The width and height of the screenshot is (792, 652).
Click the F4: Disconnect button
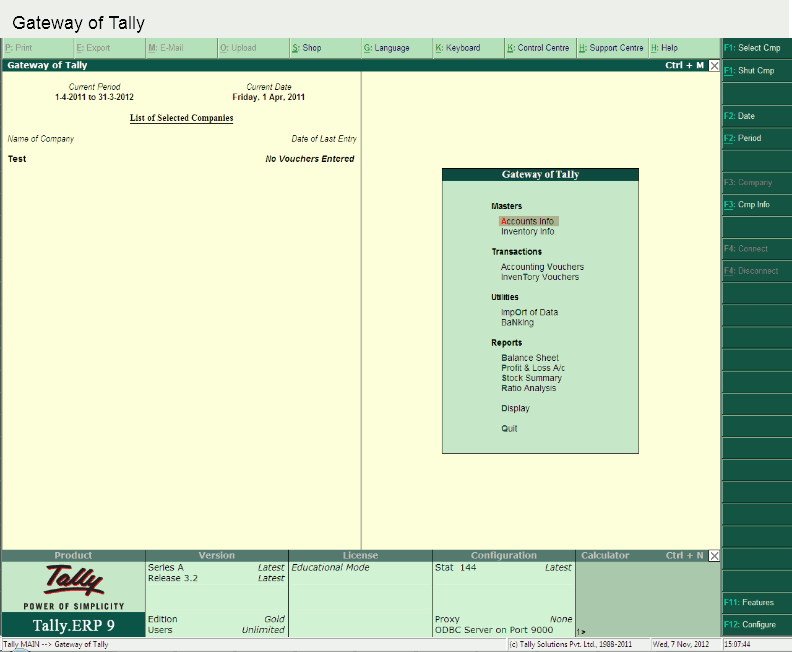click(x=757, y=271)
